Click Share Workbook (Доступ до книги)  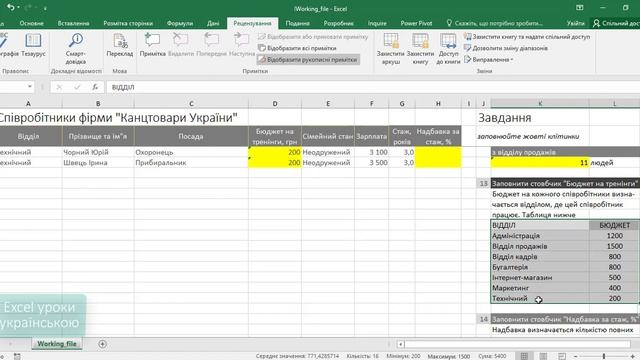point(448,49)
